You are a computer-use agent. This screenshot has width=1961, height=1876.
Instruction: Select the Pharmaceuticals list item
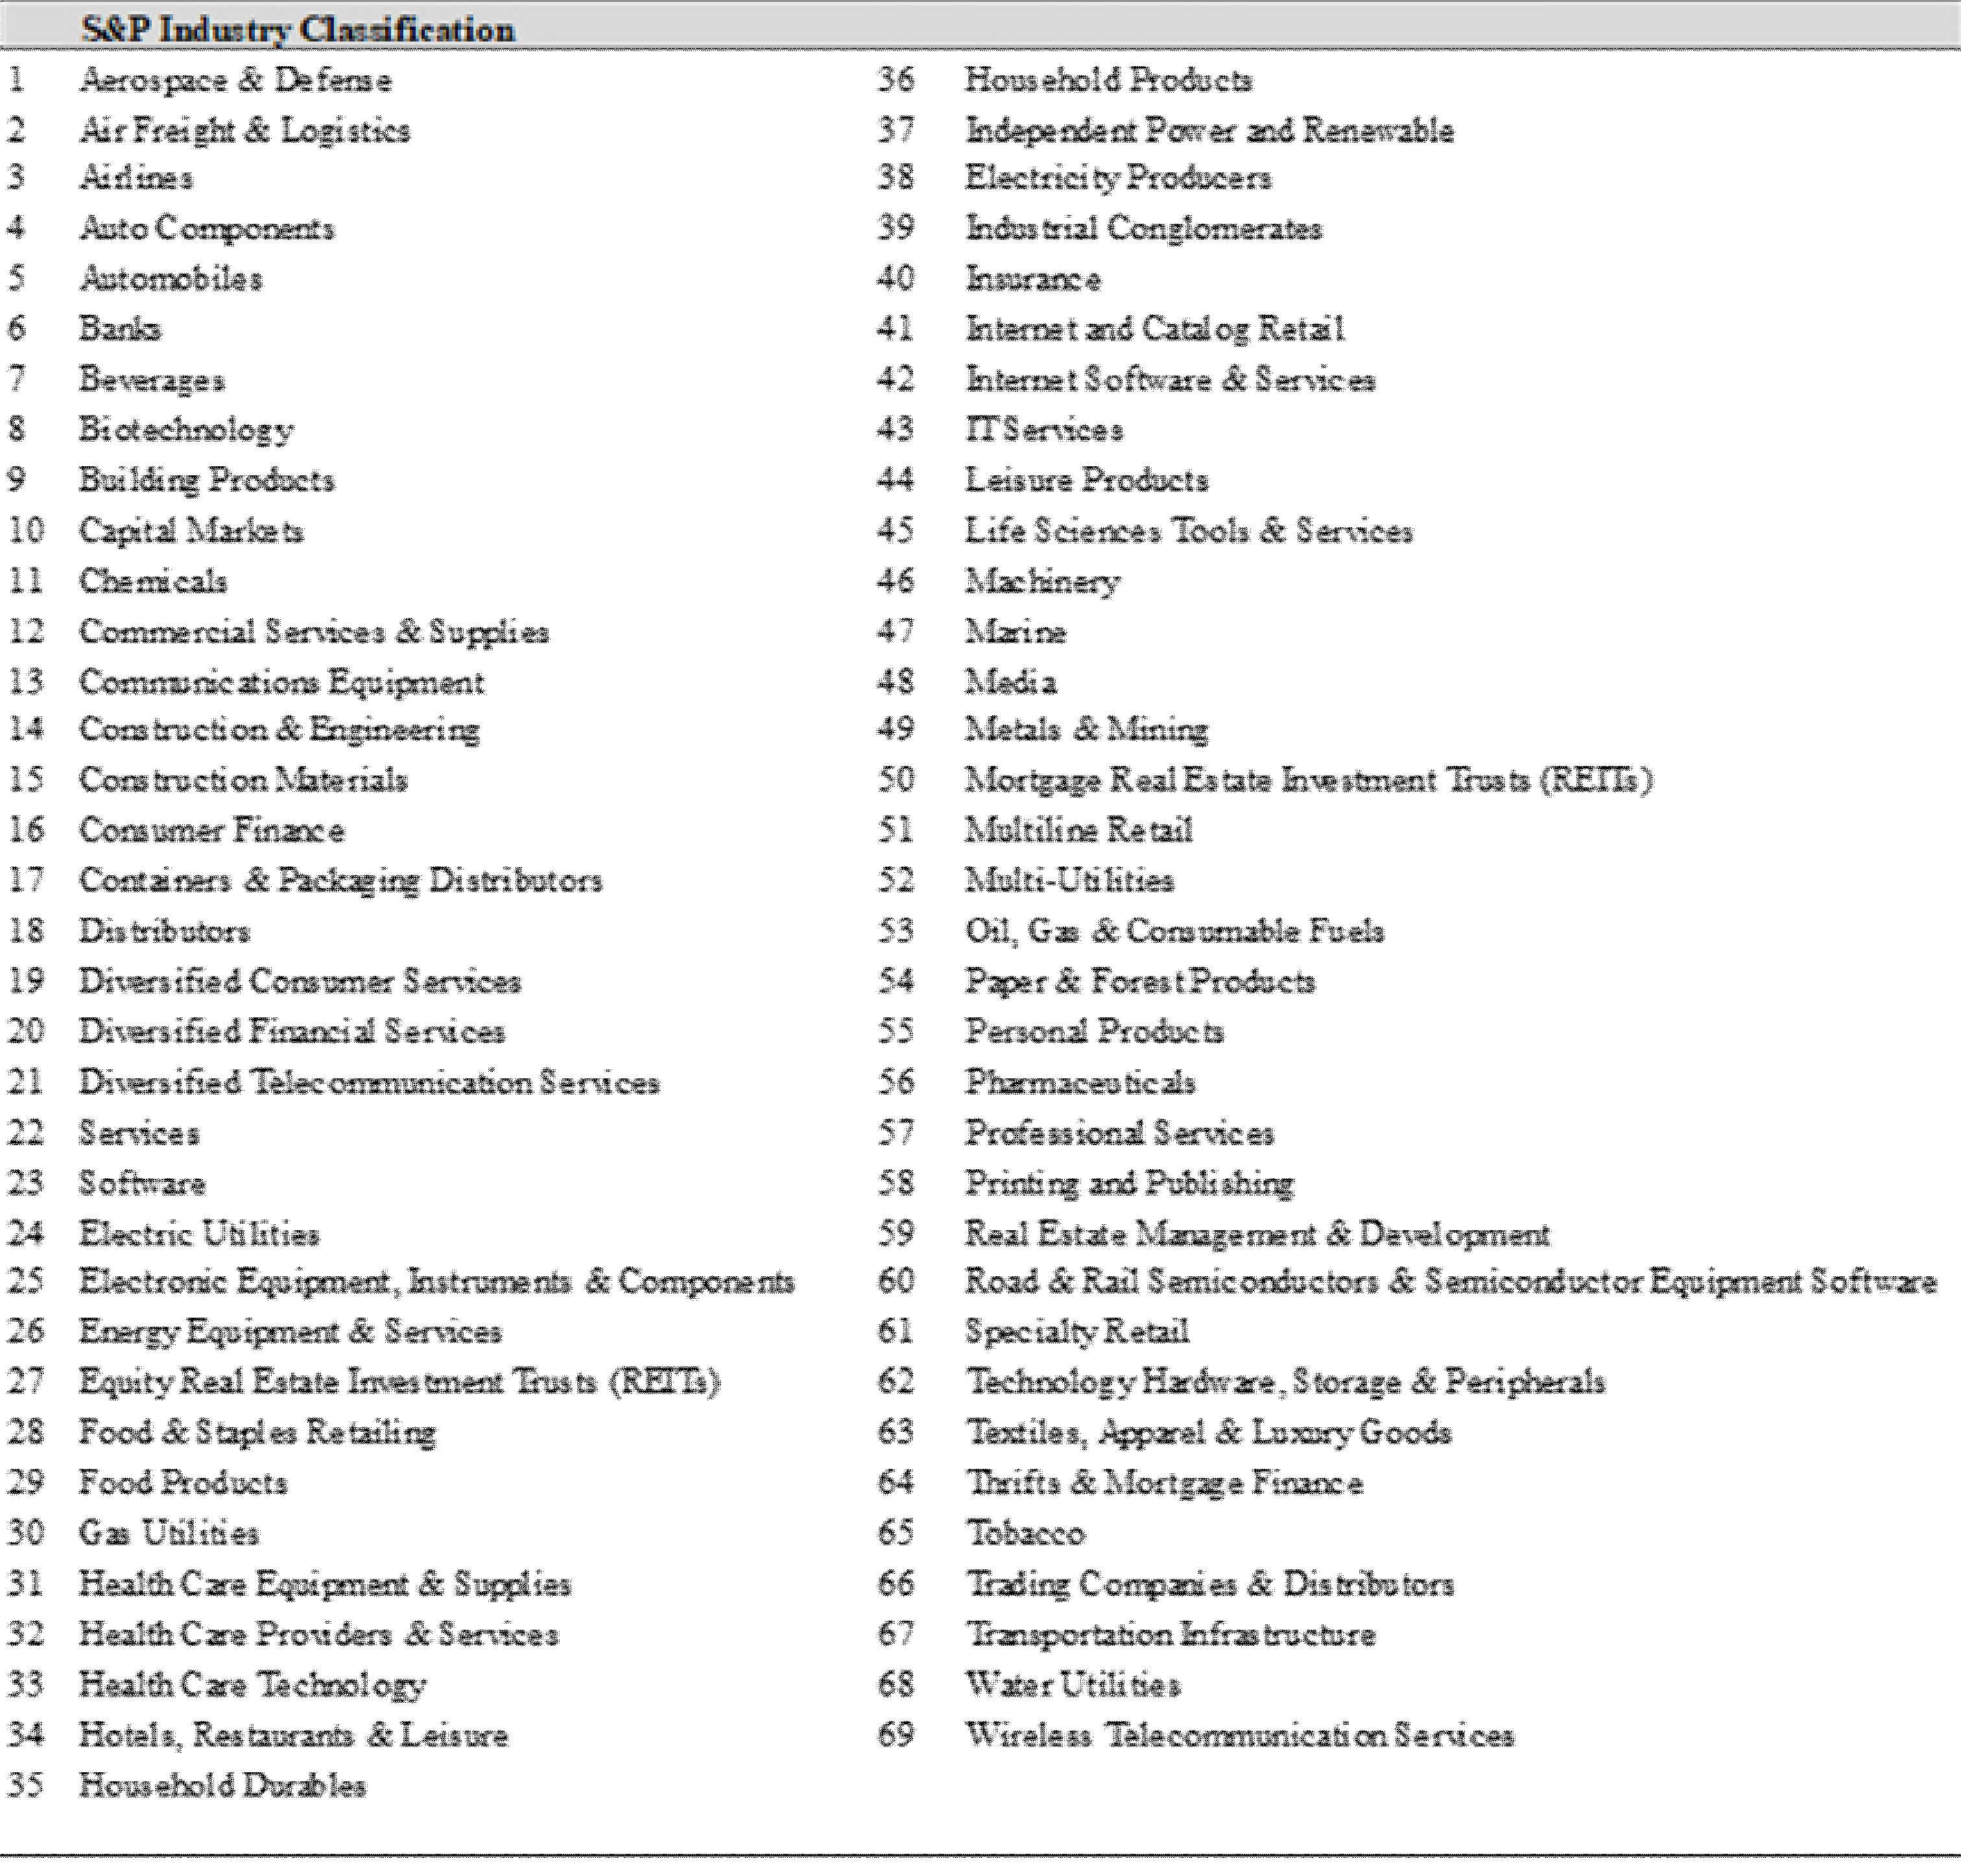coord(1079,1082)
